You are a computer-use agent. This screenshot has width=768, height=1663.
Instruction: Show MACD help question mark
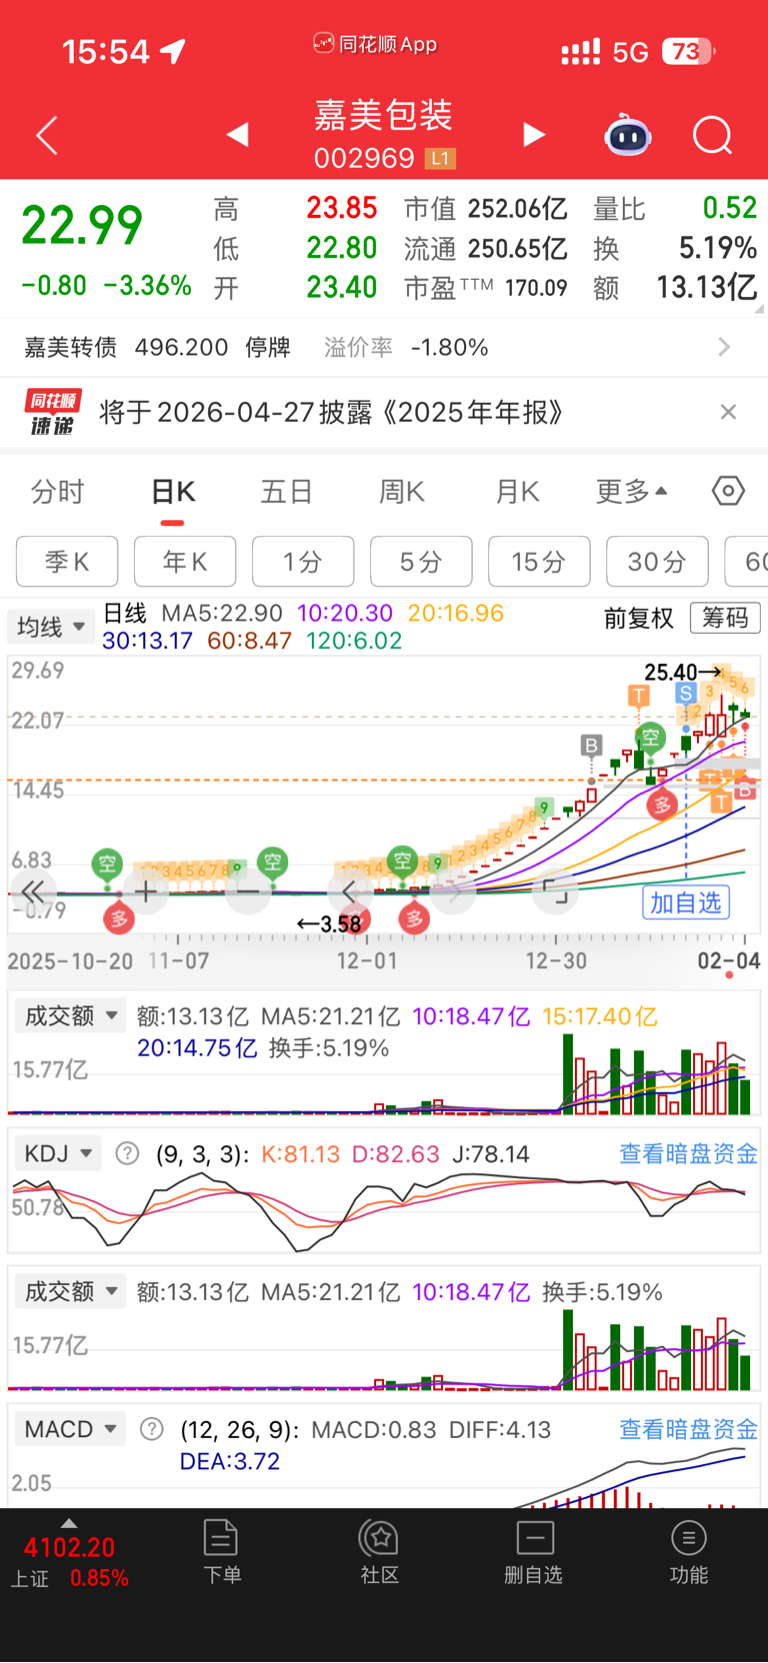pos(151,1430)
